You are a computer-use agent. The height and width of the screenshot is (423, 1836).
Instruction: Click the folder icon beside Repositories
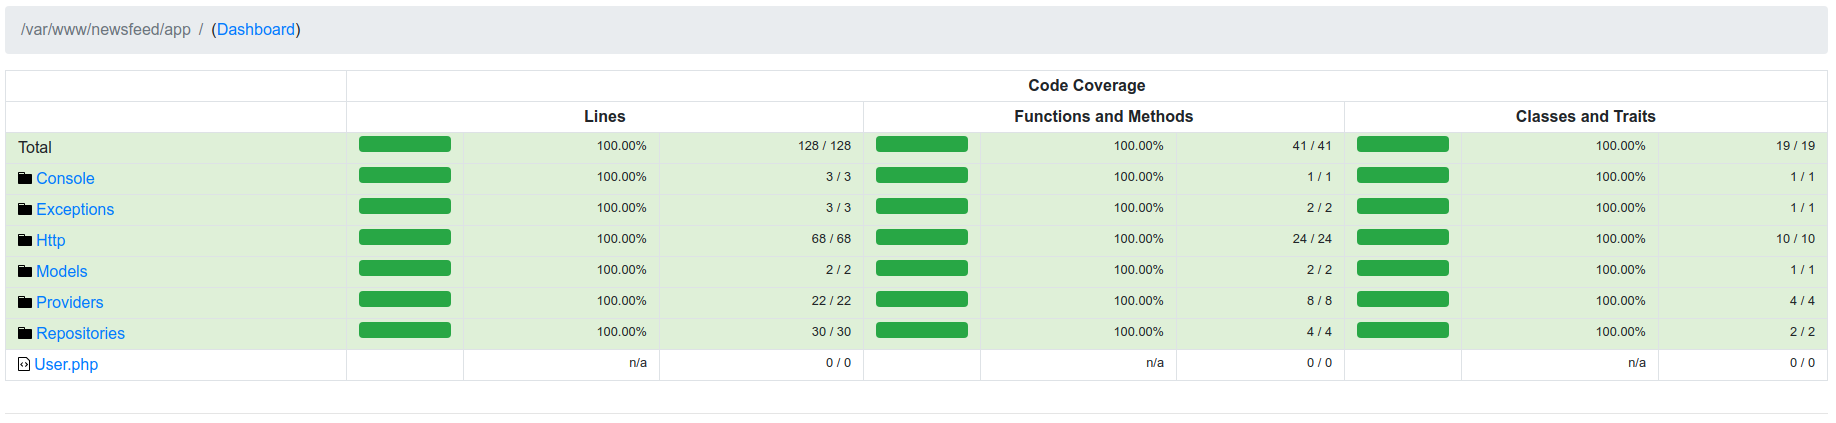25,333
